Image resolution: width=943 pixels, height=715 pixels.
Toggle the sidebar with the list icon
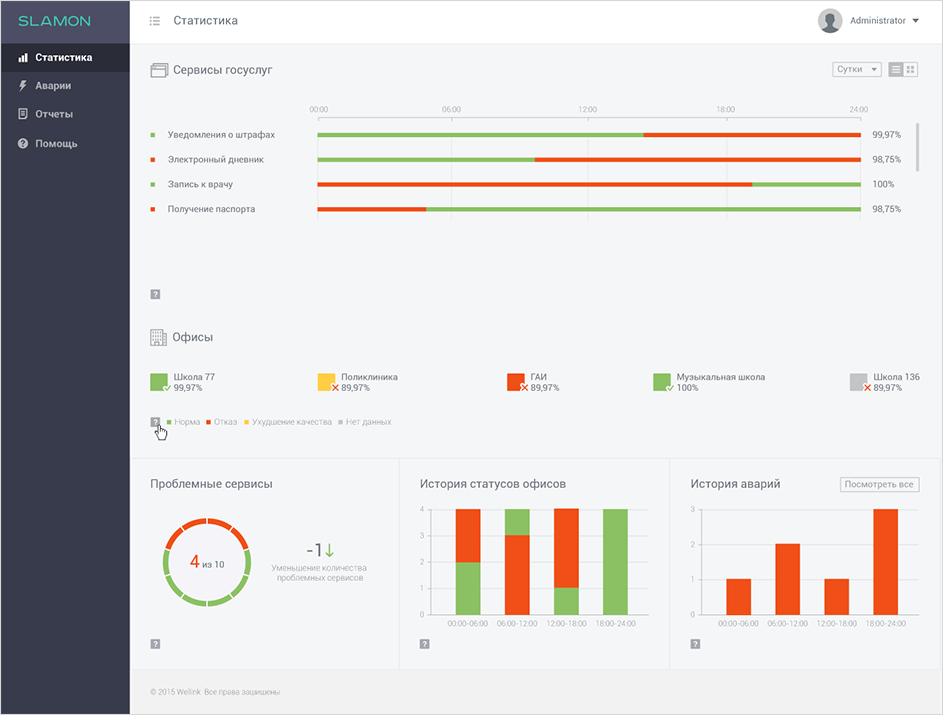[x=155, y=21]
